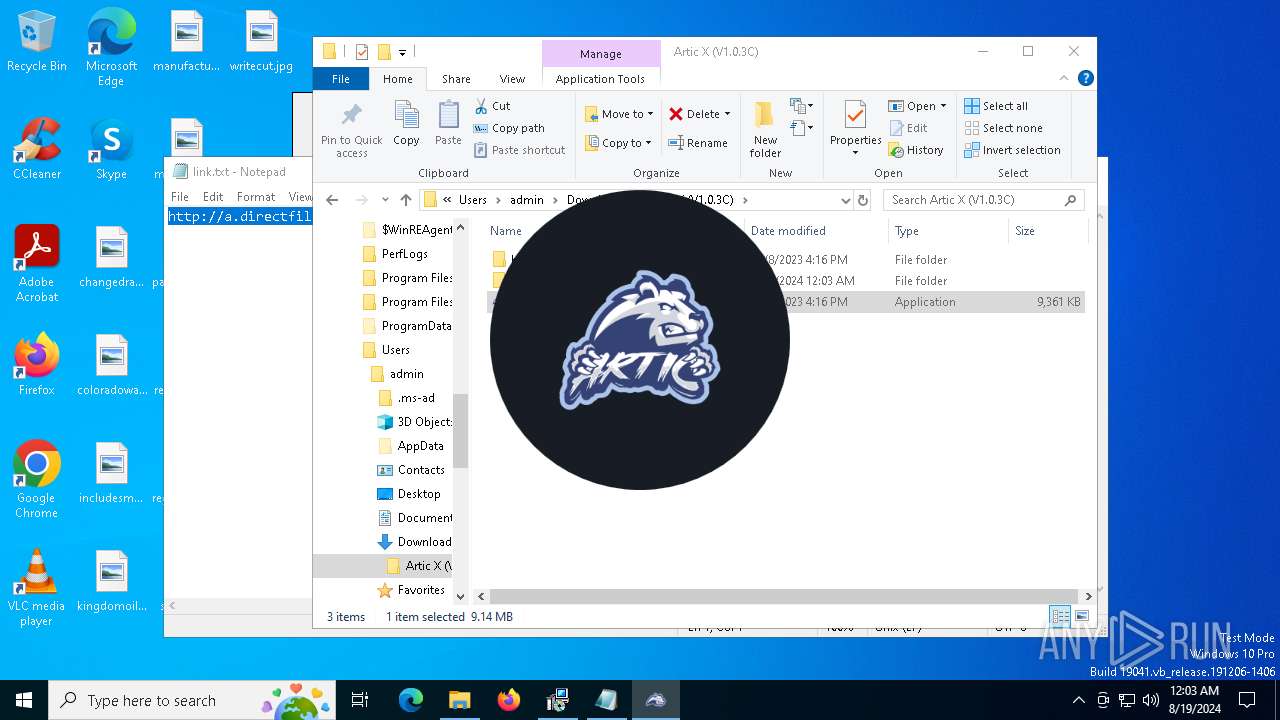
Task: Click Copy path option
Action: [509, 128]
